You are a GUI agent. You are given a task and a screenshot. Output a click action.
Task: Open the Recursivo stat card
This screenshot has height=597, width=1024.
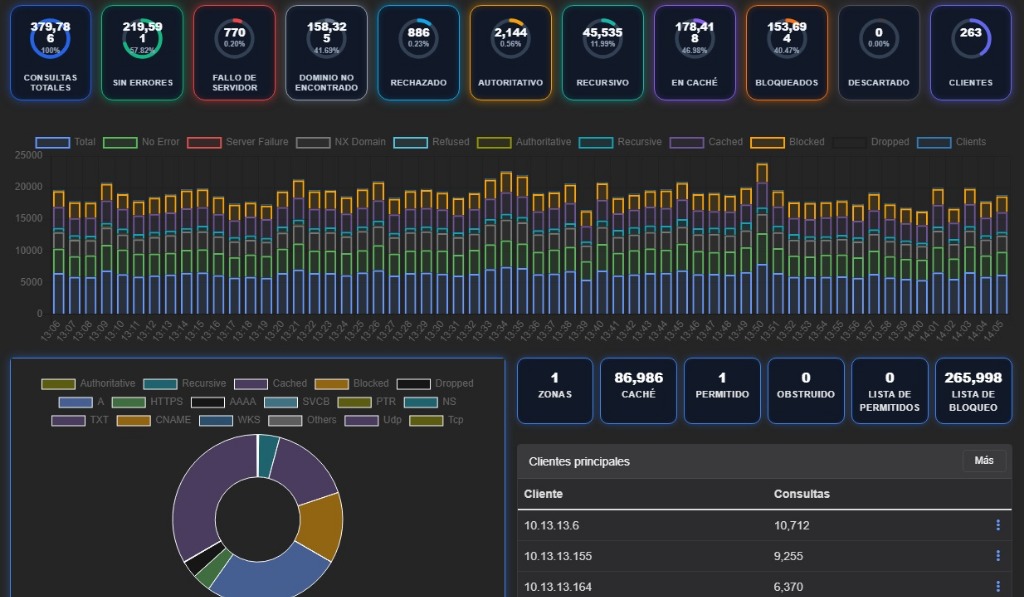click(x=603, y=53)
